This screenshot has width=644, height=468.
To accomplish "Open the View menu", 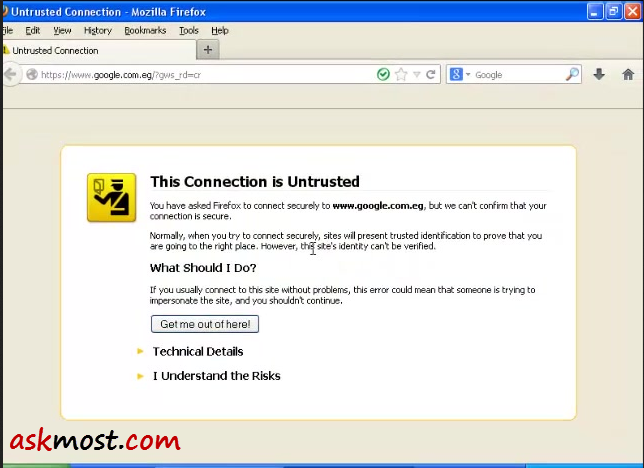I will pyautogui.click(x=62, y=30).
